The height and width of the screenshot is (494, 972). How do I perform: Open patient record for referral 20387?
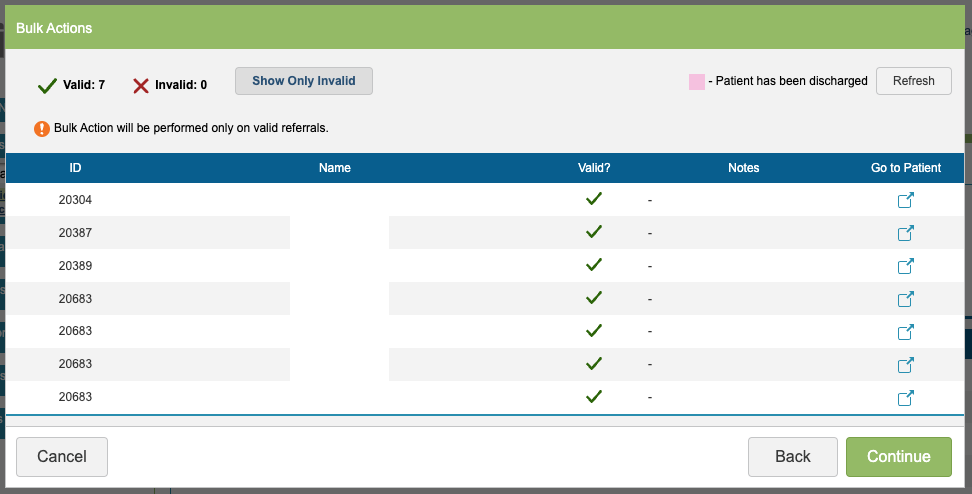(x=905, y=233)
